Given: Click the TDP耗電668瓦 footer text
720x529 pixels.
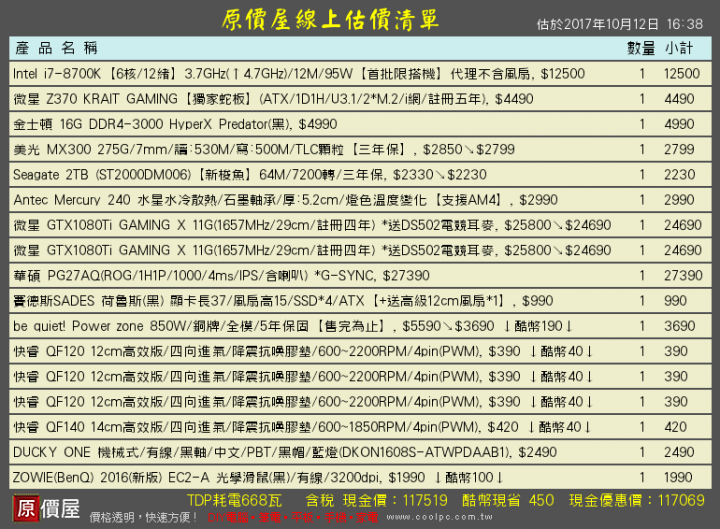Looking at the screenshot, I should click(234, 501).
